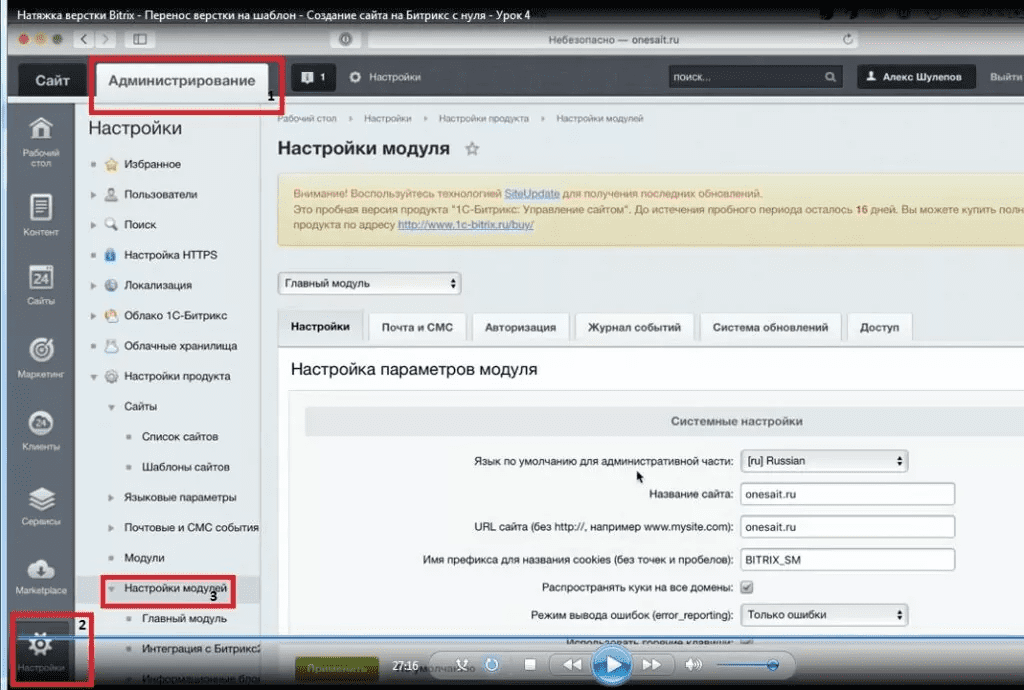Switch to Система обновлений tab
The width and height of the screenshot is (1024, 690).
point(770,327)
